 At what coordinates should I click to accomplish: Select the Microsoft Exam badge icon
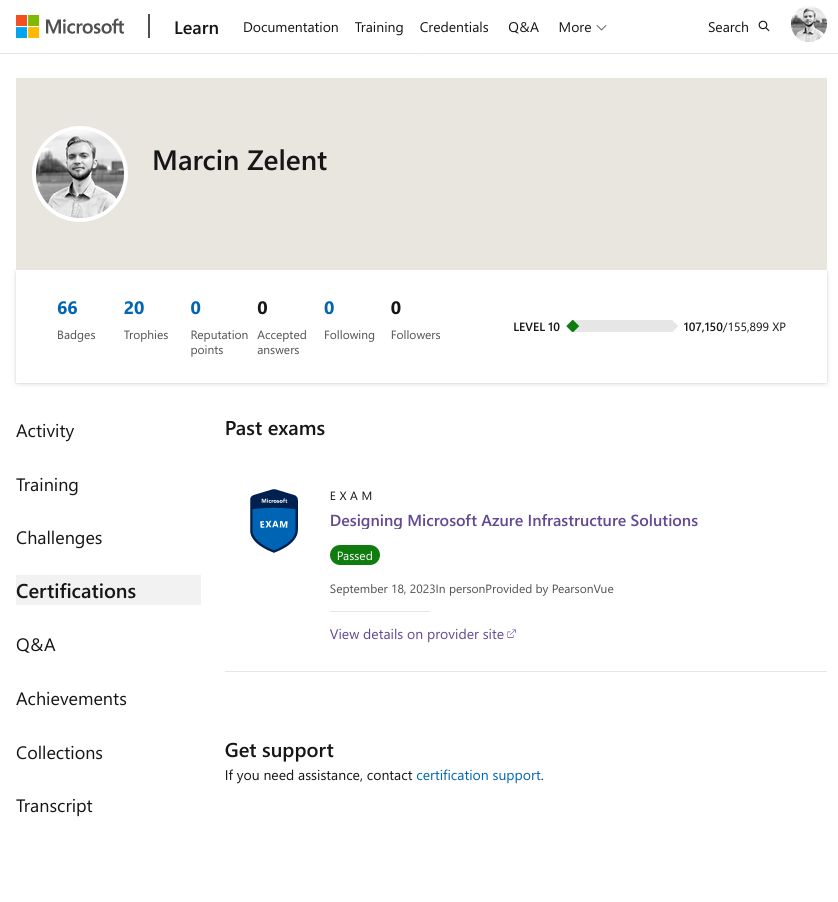click(x=273, y=520)
